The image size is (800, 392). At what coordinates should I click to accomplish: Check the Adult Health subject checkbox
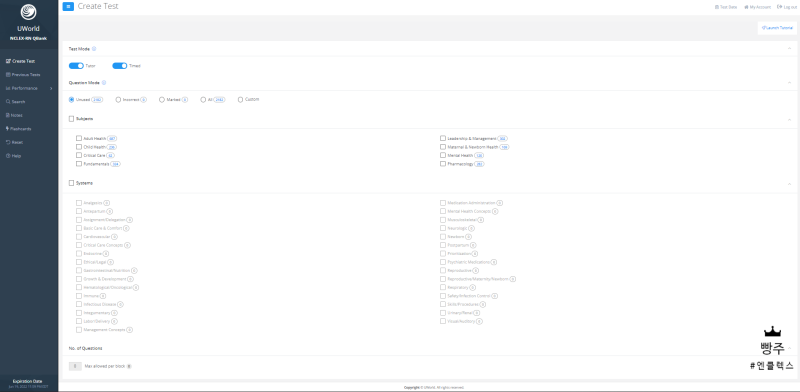(x=79, y=138)
